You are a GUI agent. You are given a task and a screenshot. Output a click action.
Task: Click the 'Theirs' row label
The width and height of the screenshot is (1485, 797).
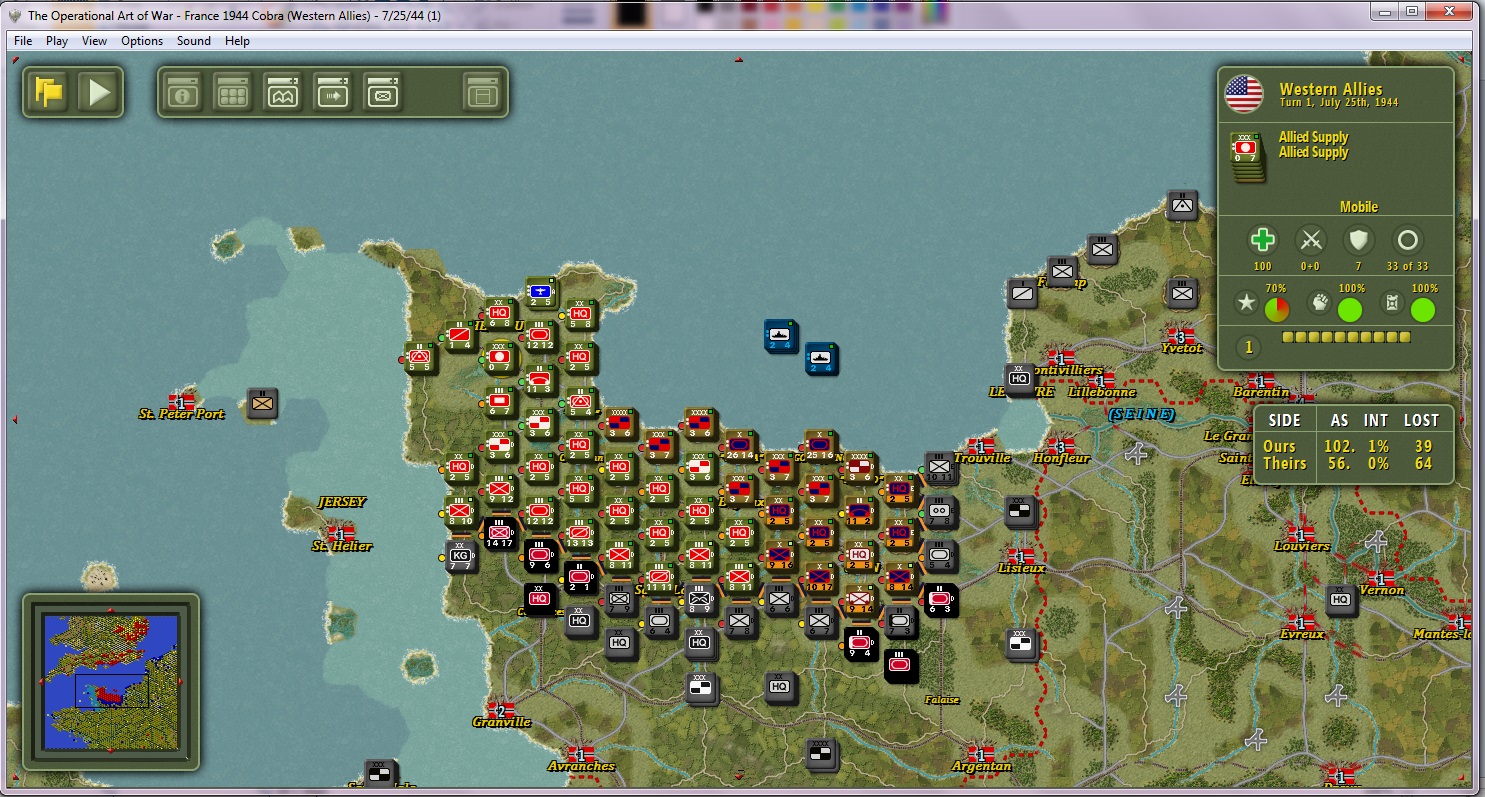pyautogui.click(x=1284, y=463)
